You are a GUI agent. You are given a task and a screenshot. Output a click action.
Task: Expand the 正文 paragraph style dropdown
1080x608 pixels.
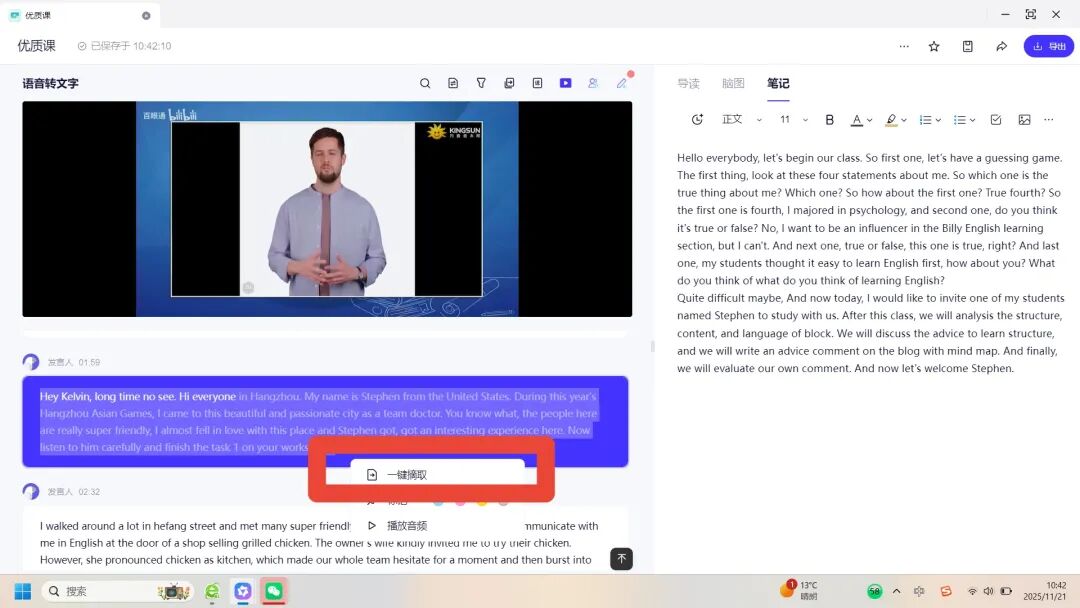[741, 120]
